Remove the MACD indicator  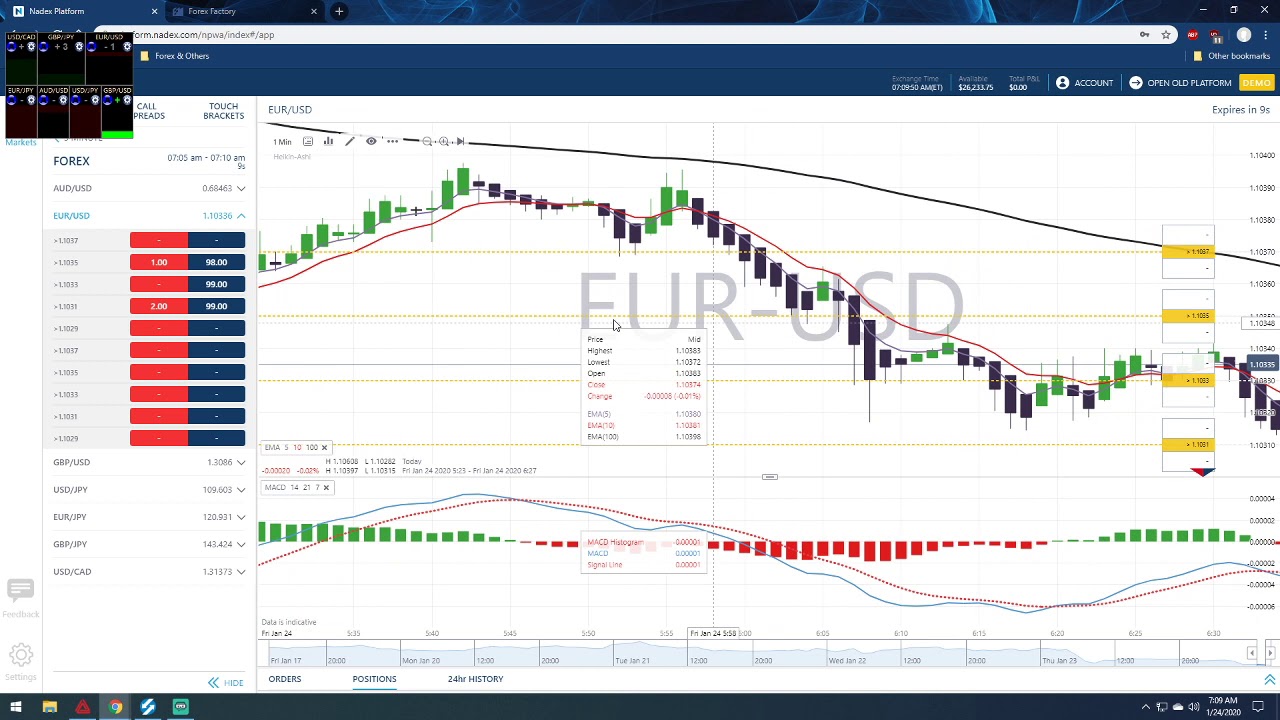click(326, 487)
